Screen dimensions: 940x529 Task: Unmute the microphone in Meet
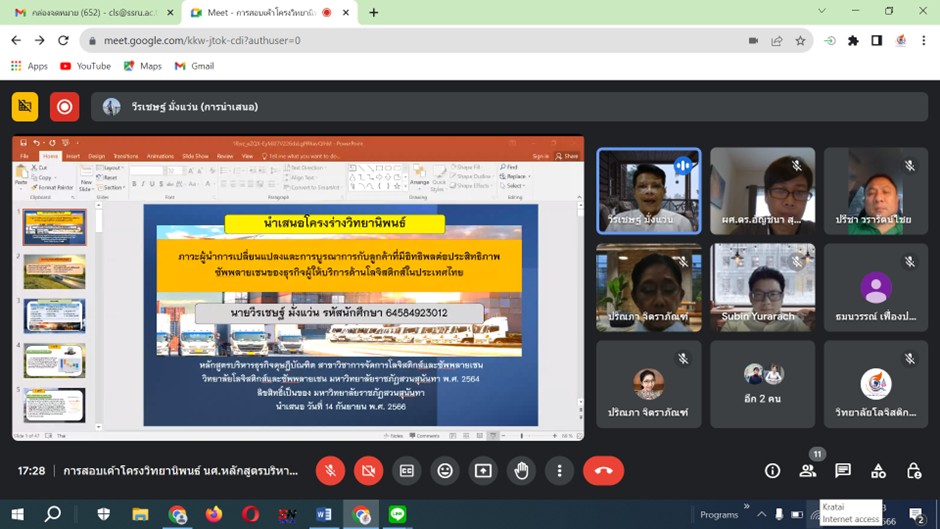(330, 471)
